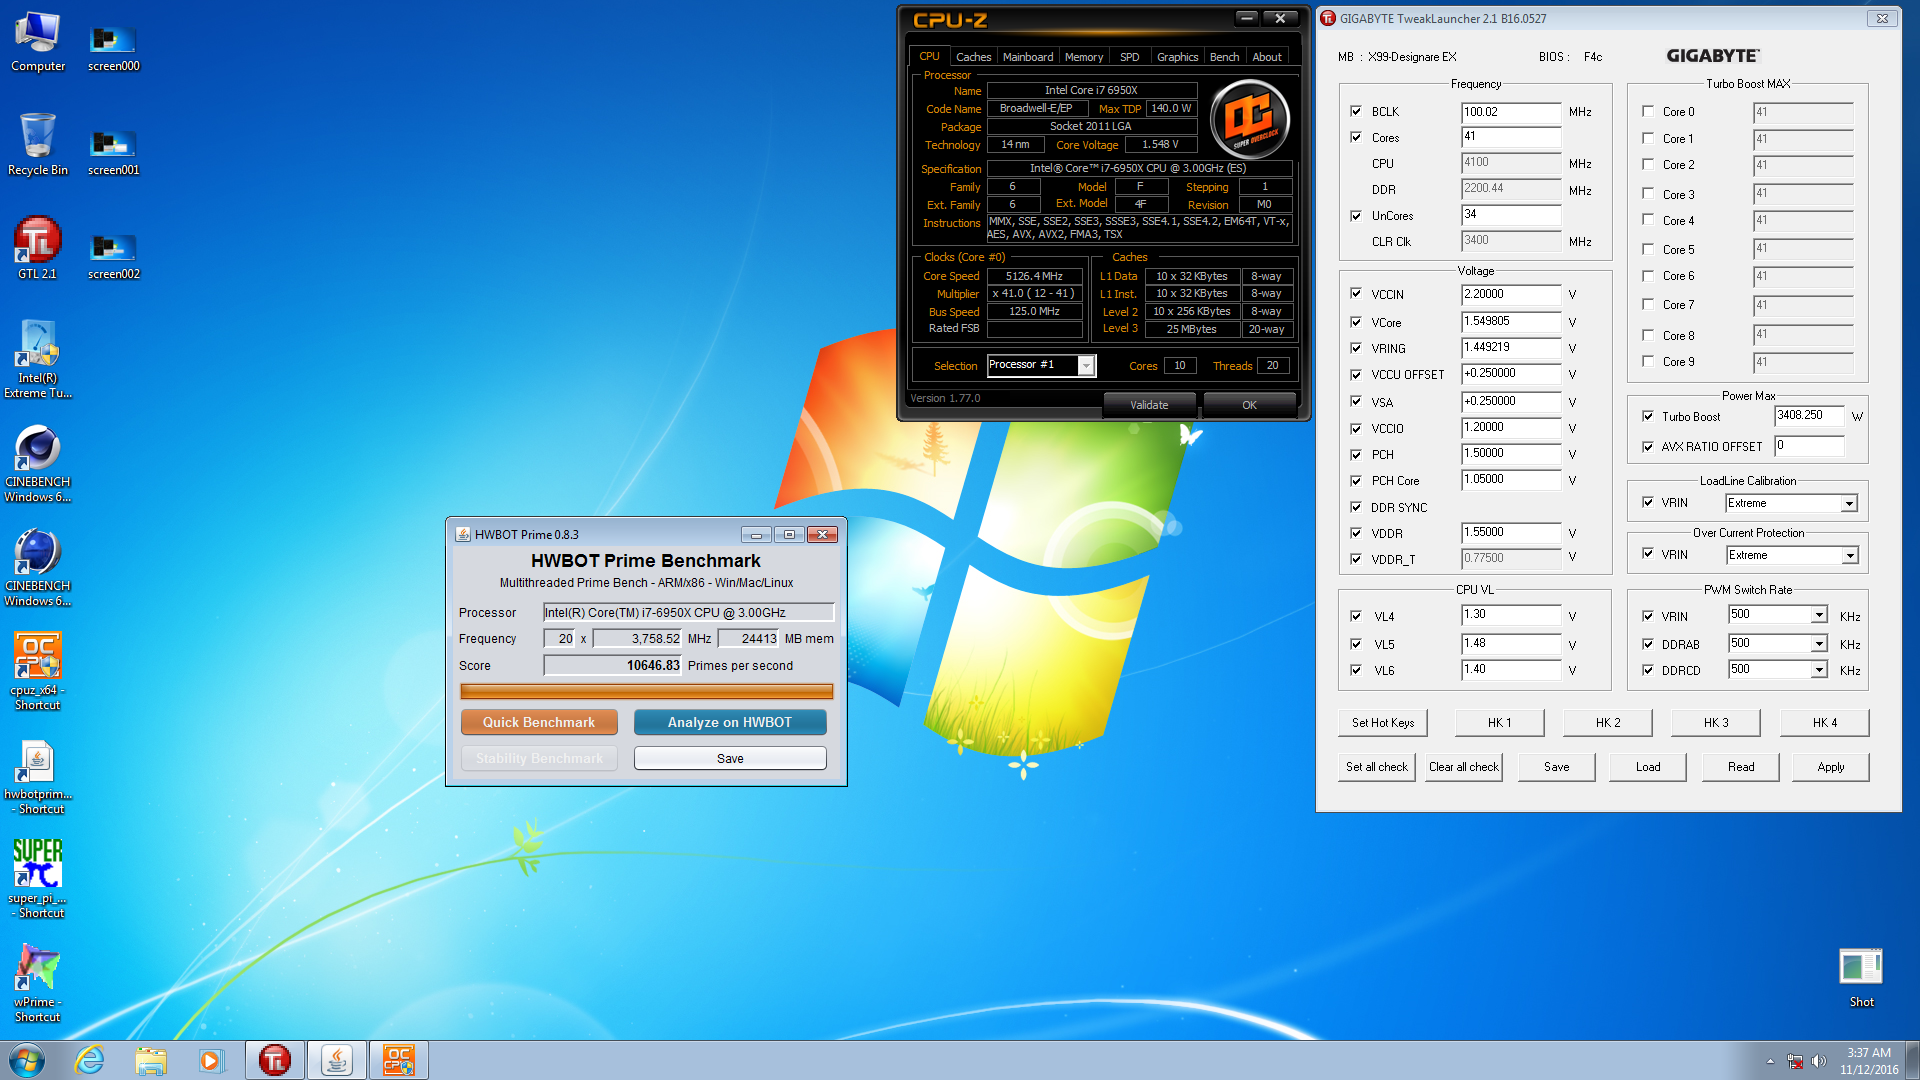
Task: Toggle the Turbo Boost power max checkbox
Action: click(1648, 416)
